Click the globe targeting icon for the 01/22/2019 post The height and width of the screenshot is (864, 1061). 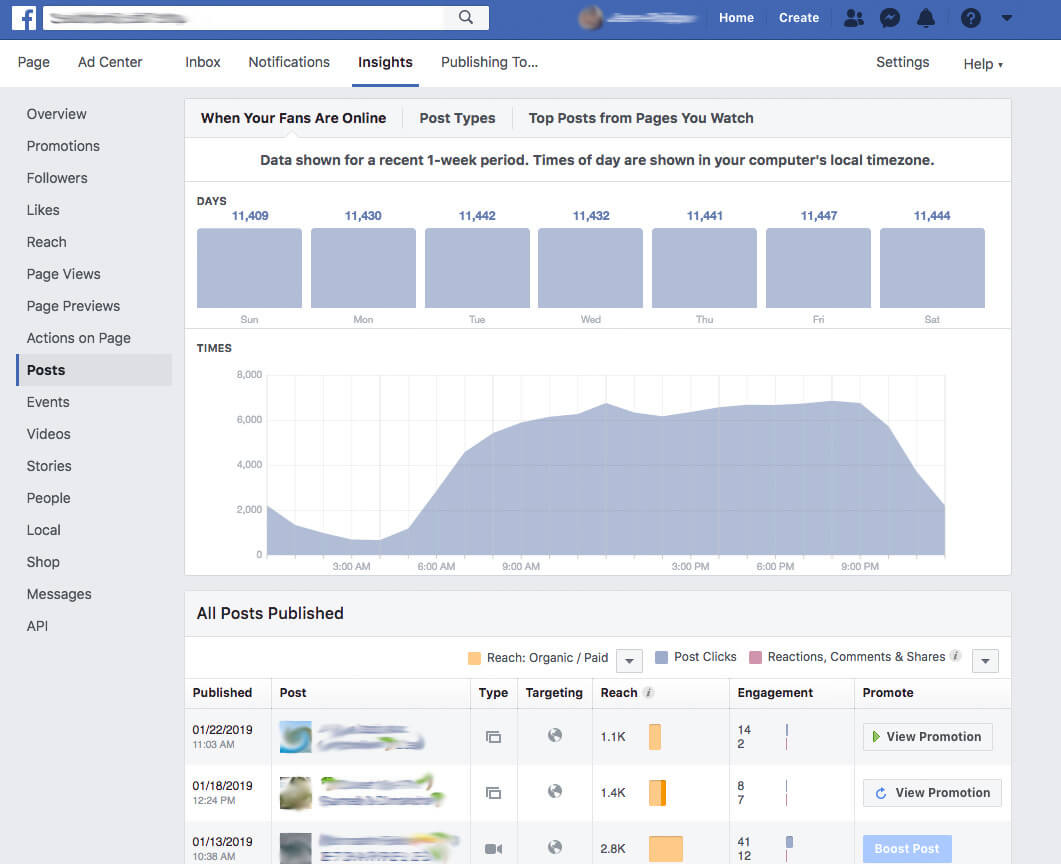pos(554,736)
